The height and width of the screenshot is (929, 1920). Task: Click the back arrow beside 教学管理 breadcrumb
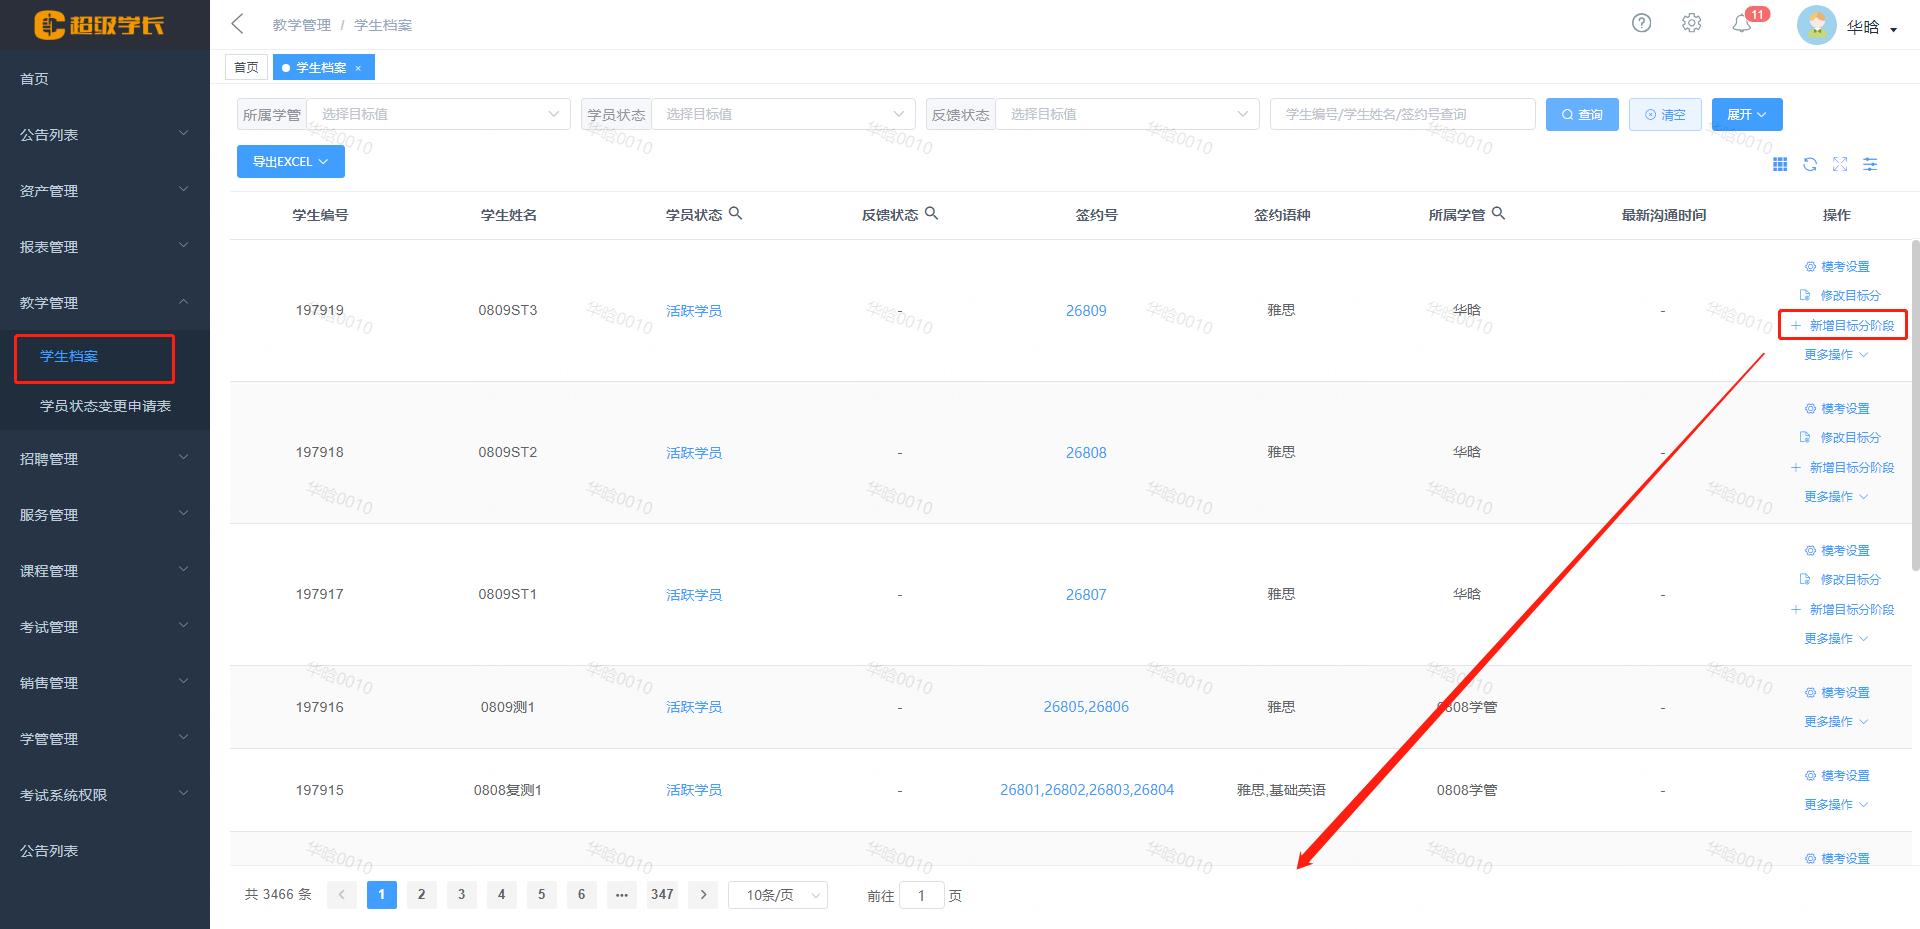[x=236, y=22]
